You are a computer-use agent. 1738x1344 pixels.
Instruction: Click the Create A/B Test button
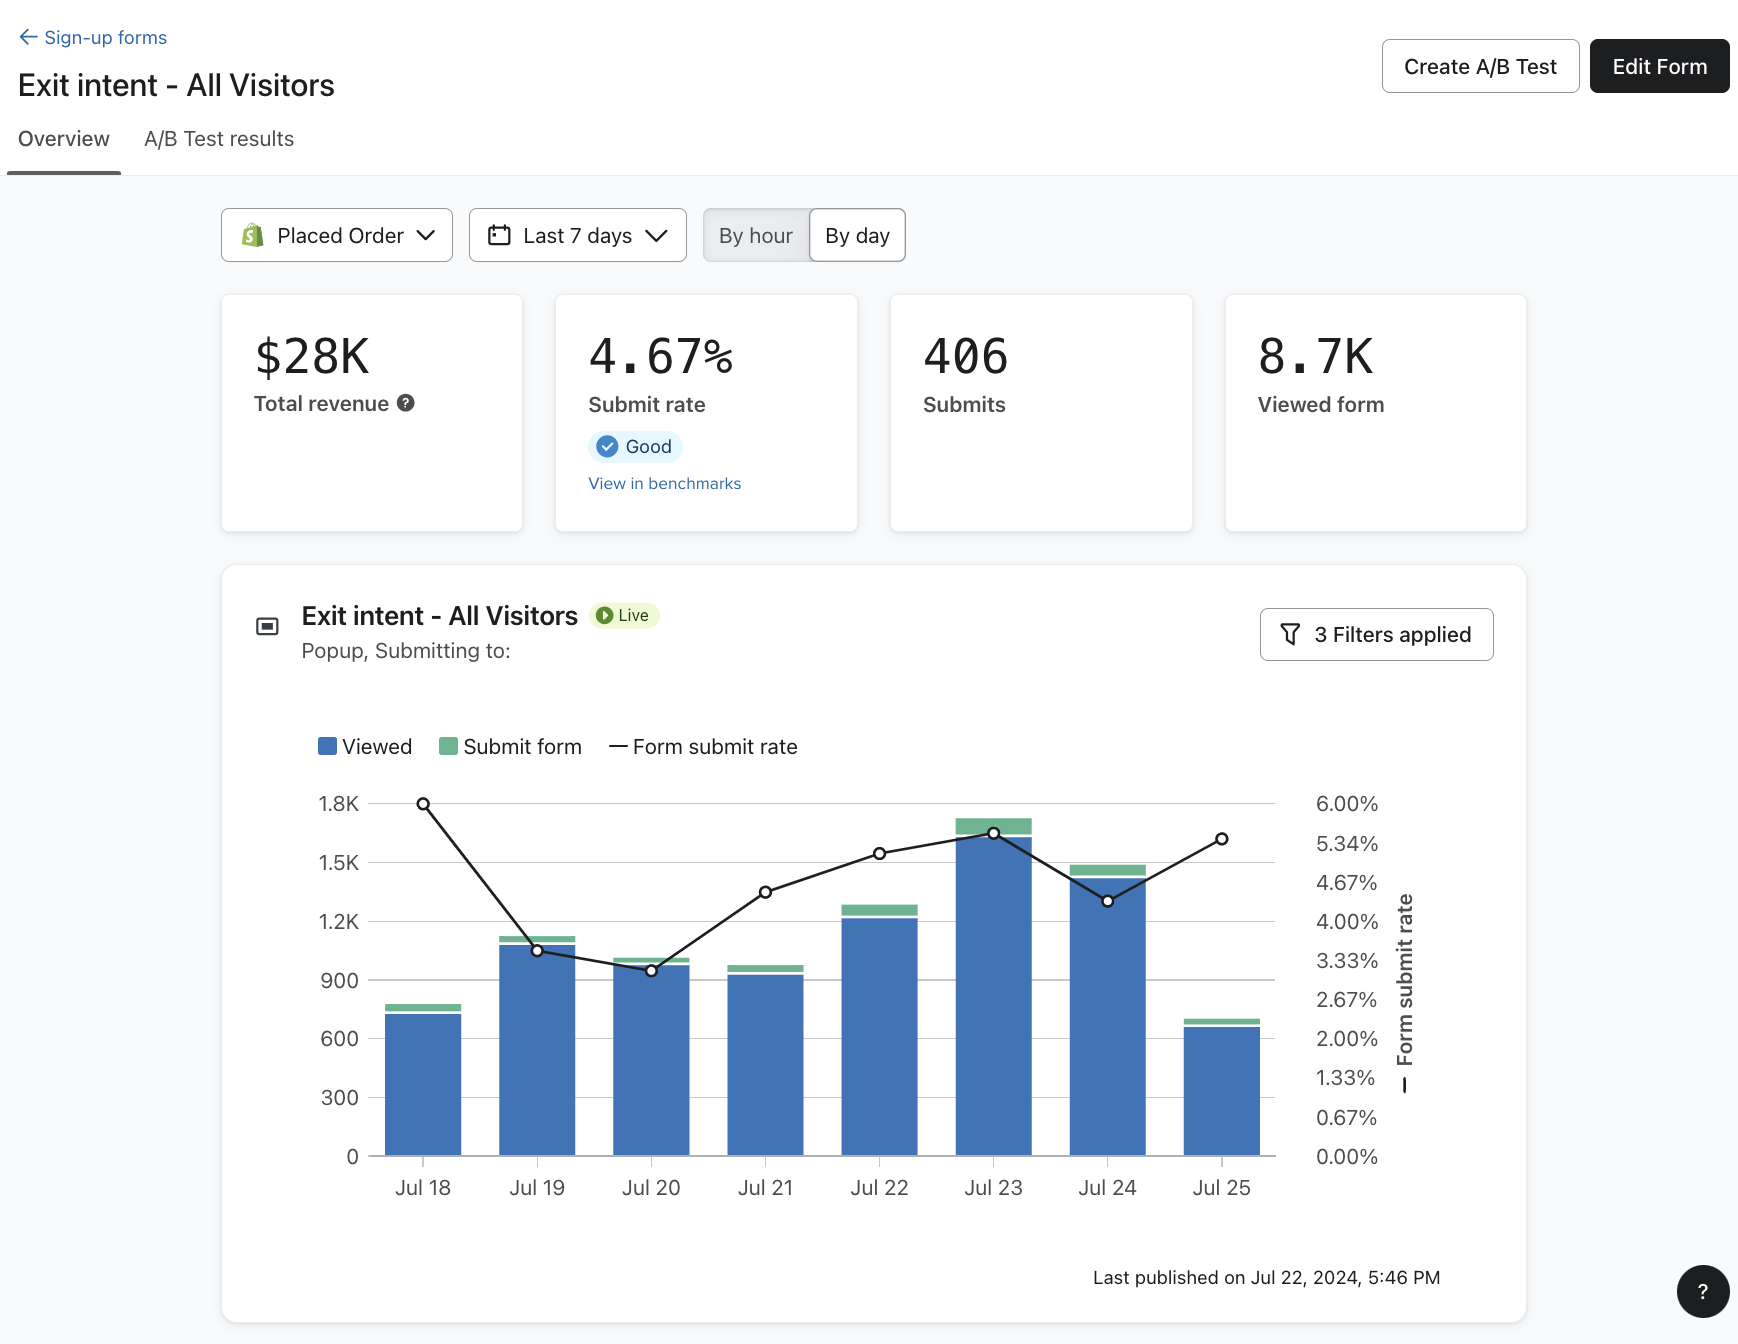[1480, 67]
